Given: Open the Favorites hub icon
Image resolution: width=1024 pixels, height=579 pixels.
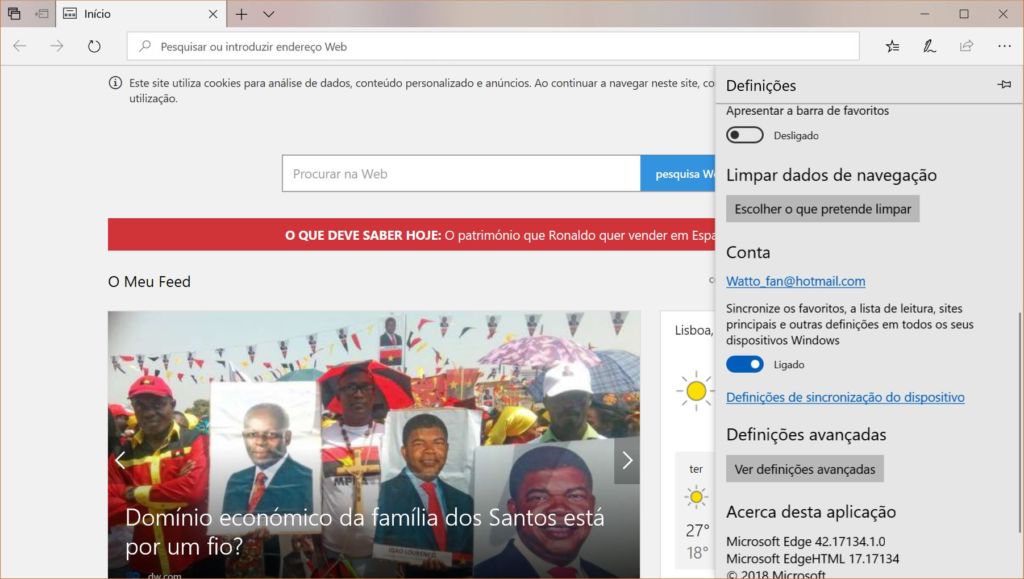Looking at the screenshot, I should [x=892, y=46].
